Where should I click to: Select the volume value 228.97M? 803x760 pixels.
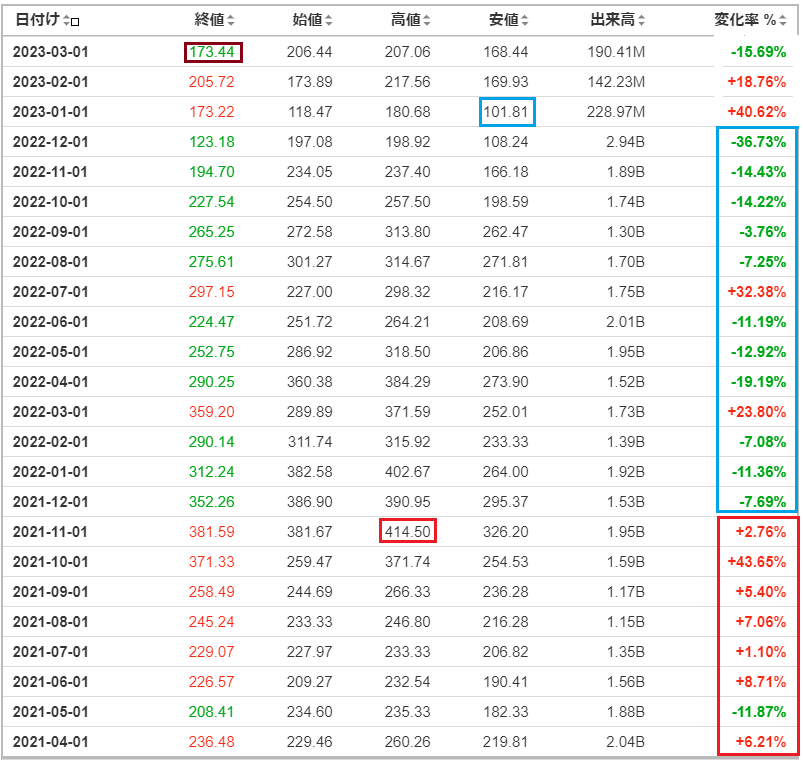[x=616, y=112]
